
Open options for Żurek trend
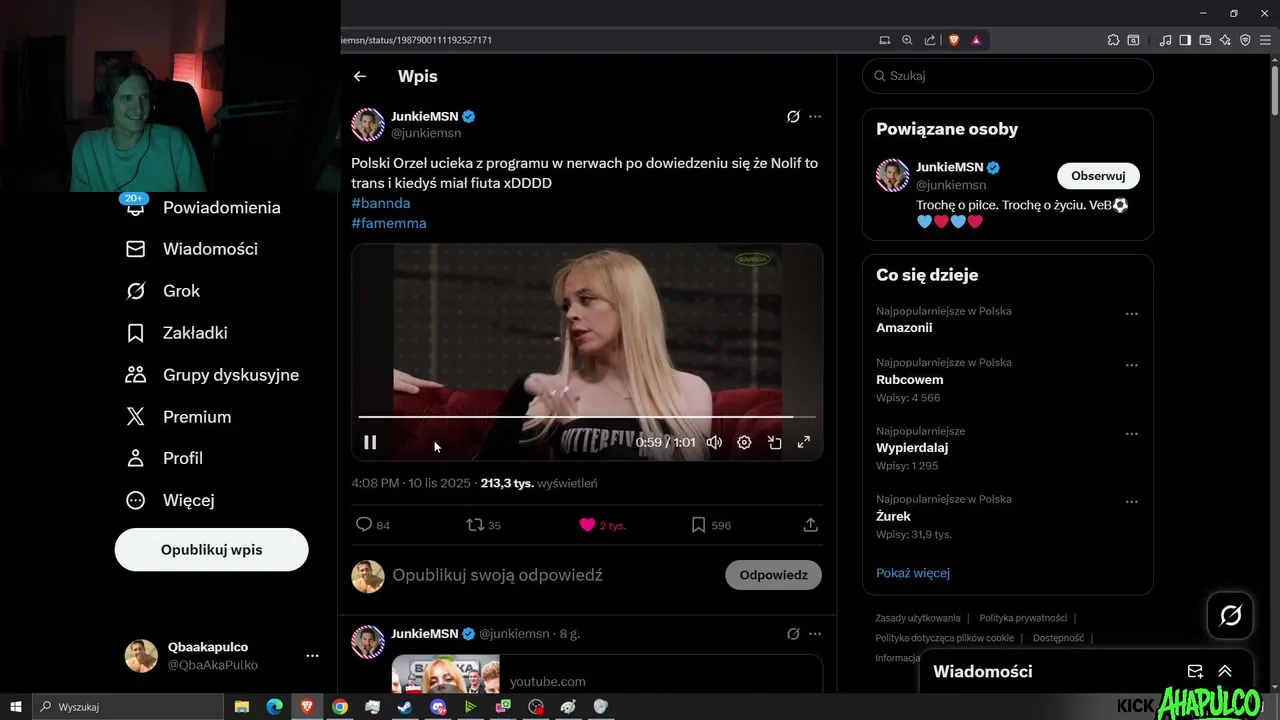pyautogui.click(x=1132, y=502)
